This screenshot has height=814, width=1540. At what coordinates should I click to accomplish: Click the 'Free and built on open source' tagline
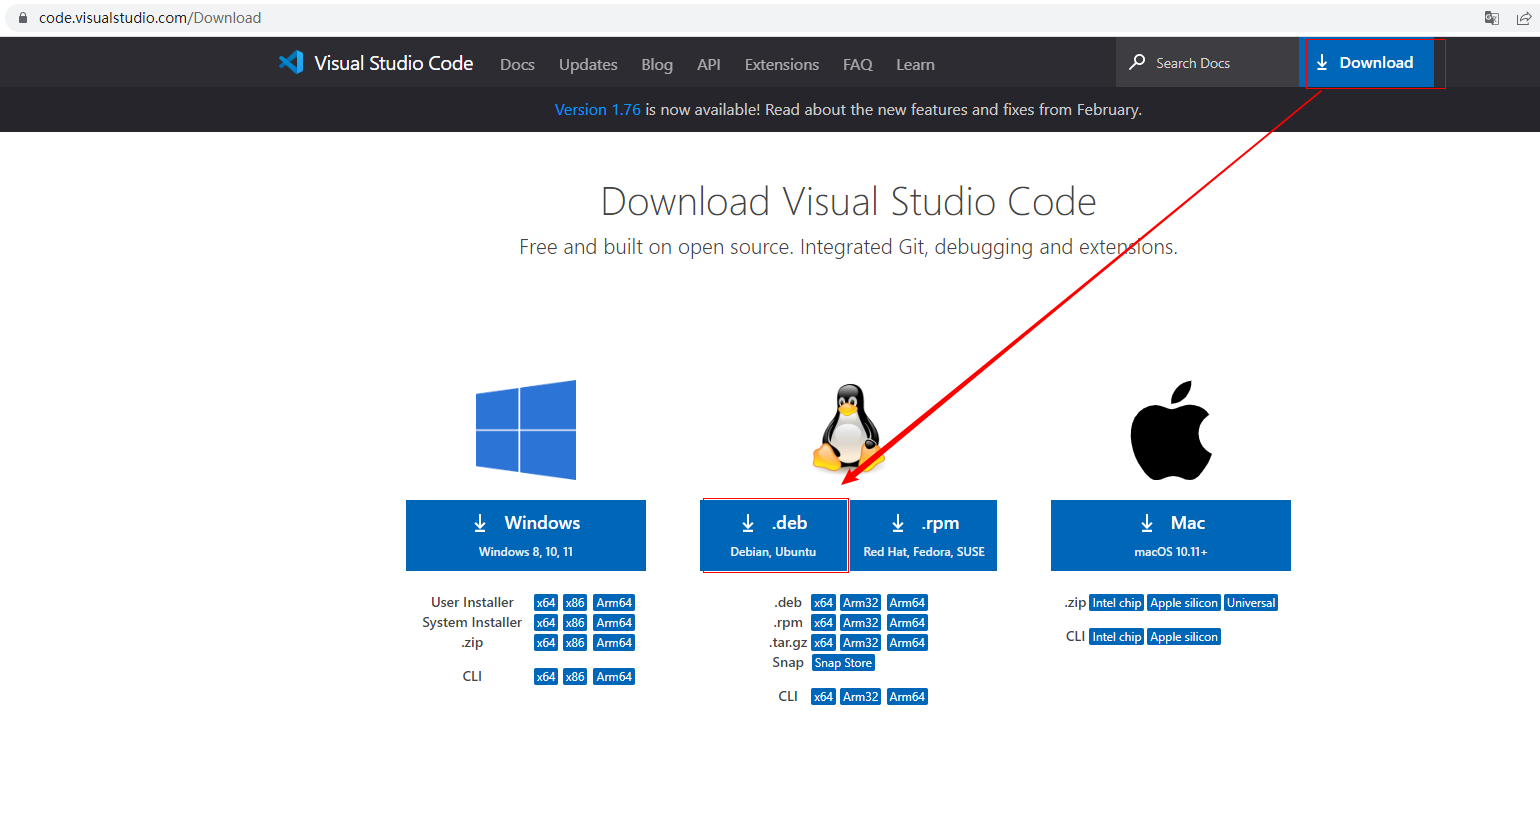pyautogui.click(x=848, y=247)
